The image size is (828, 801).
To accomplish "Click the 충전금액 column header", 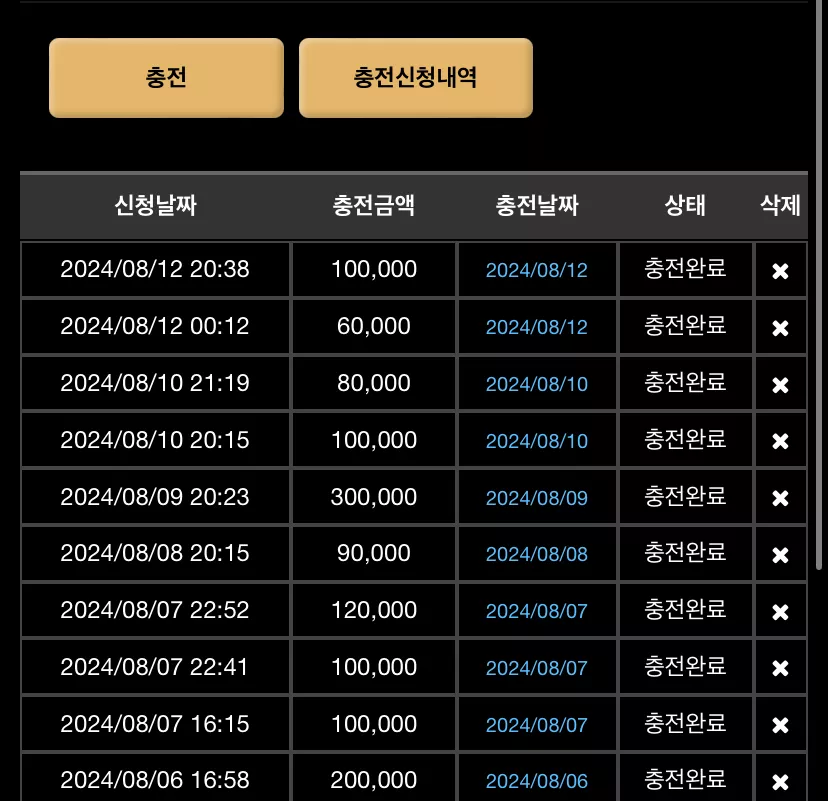I will 373,205.
